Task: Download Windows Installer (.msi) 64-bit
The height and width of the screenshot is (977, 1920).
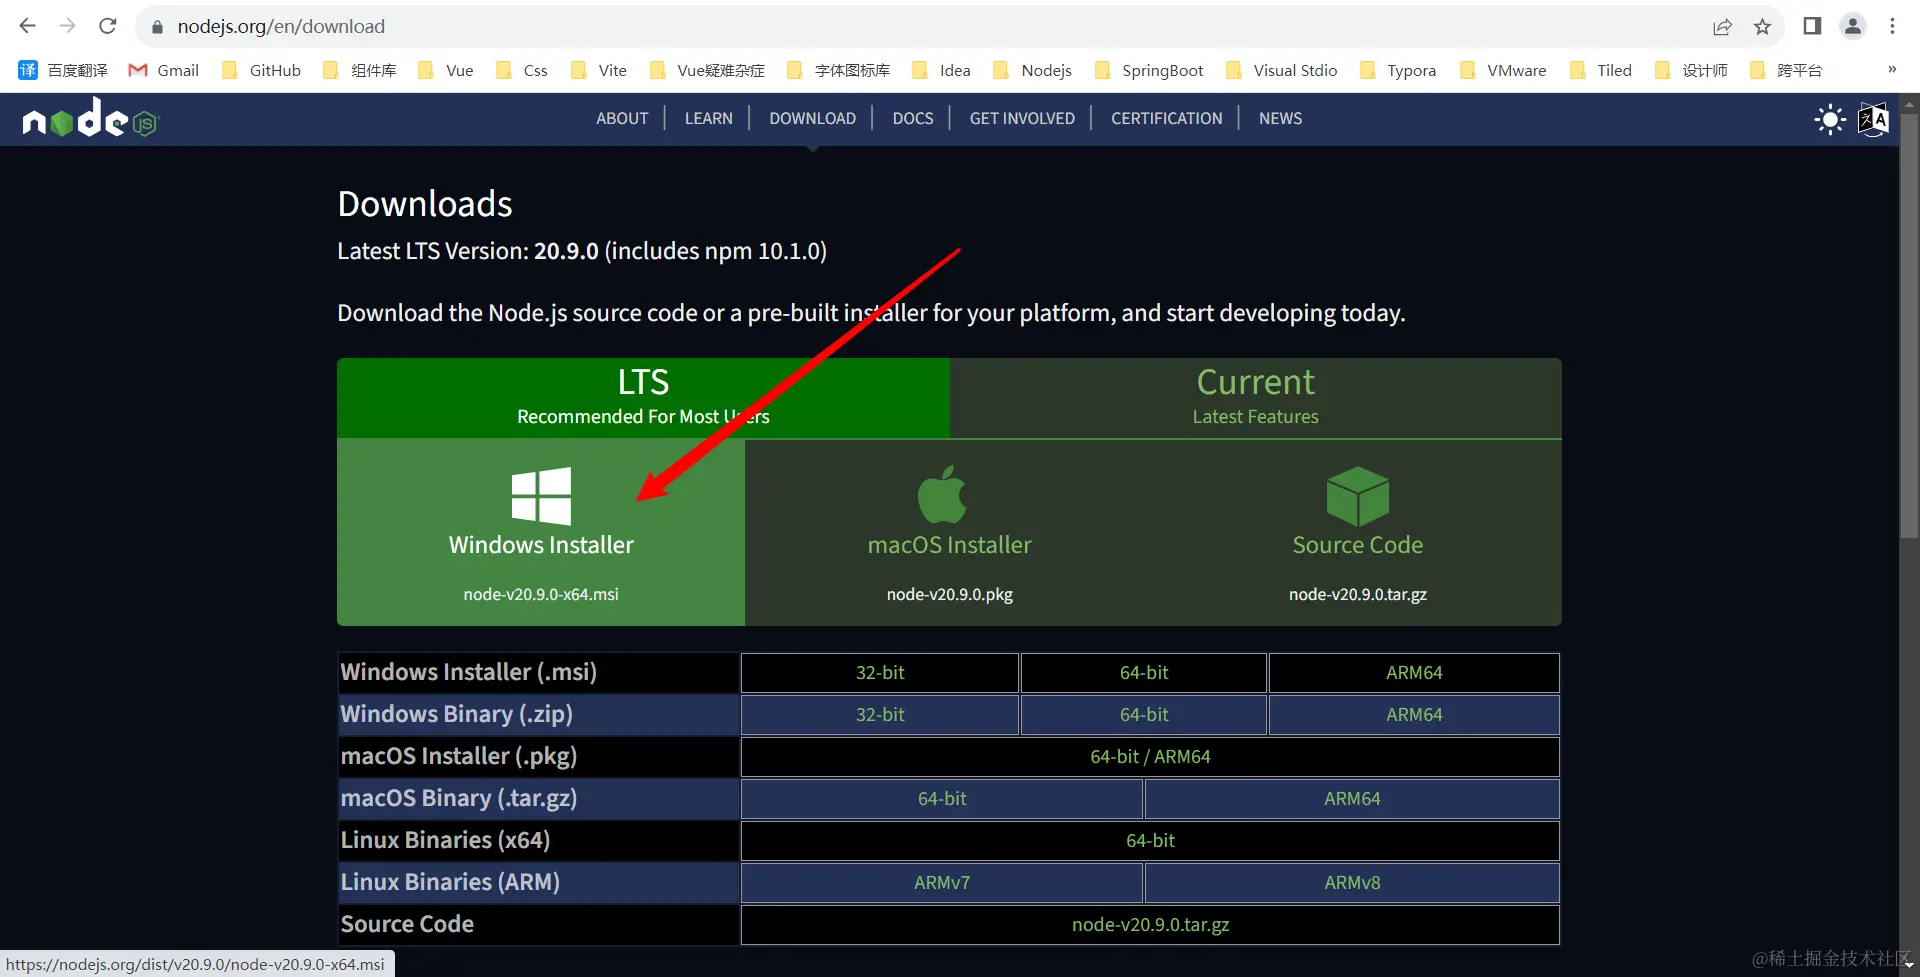Action: coord(1144,673)
